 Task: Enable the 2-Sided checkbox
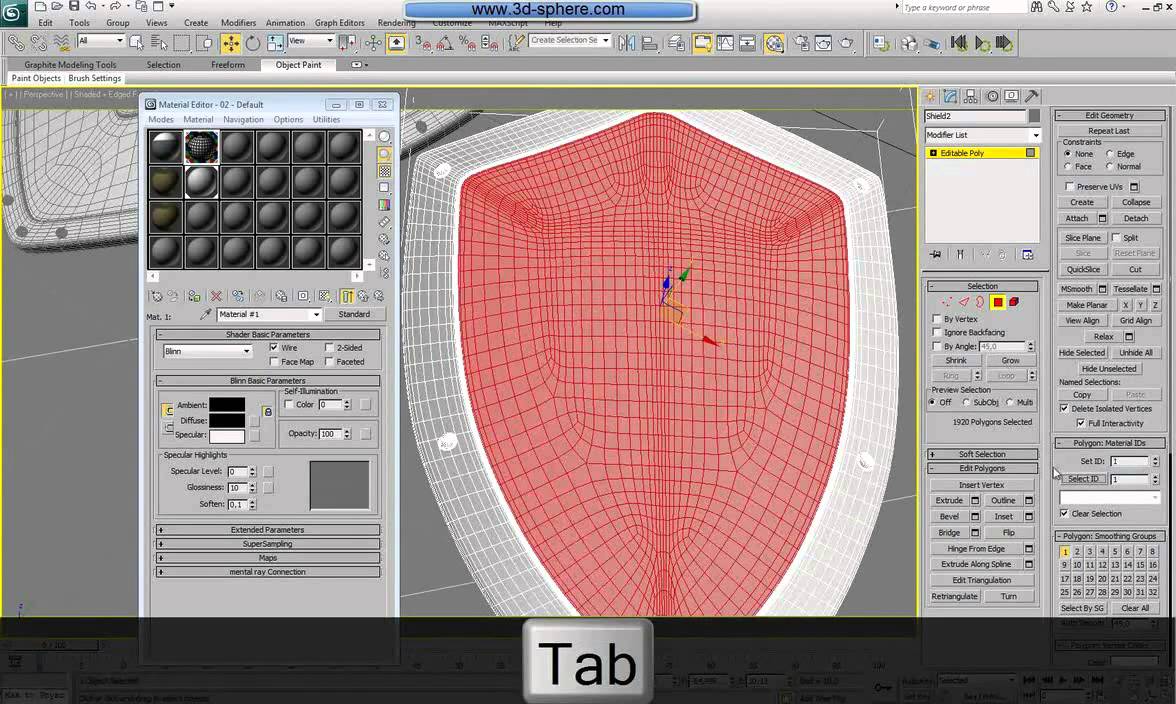[329, 348]
